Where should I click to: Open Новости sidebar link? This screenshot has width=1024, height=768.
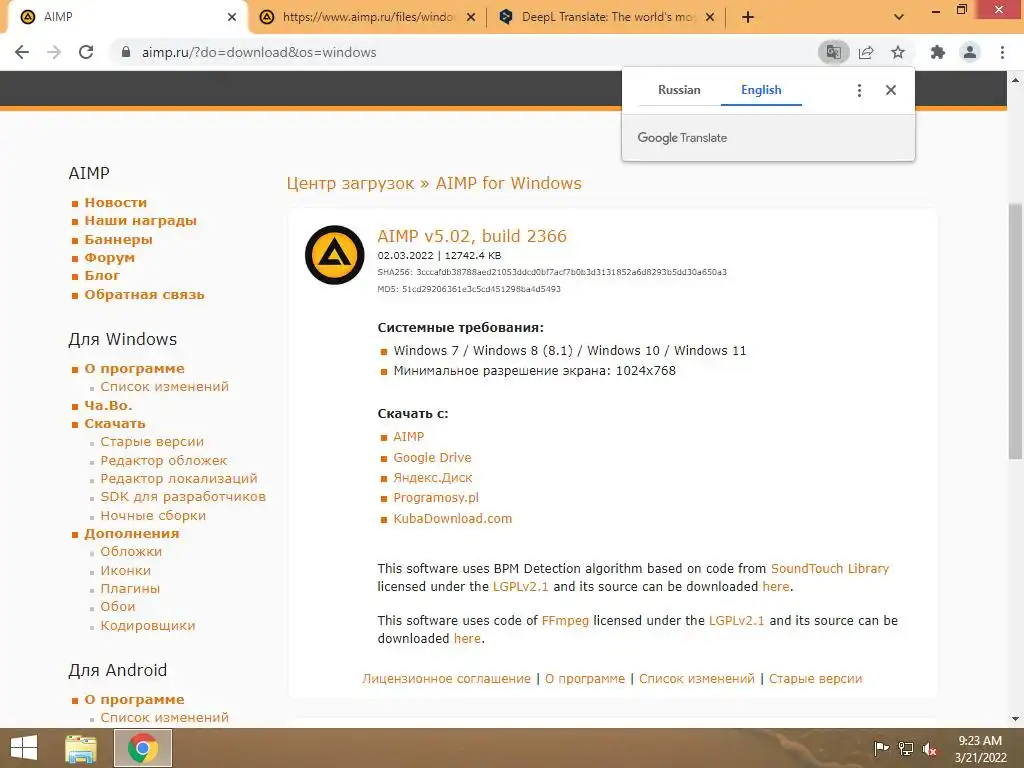(116, 202)
